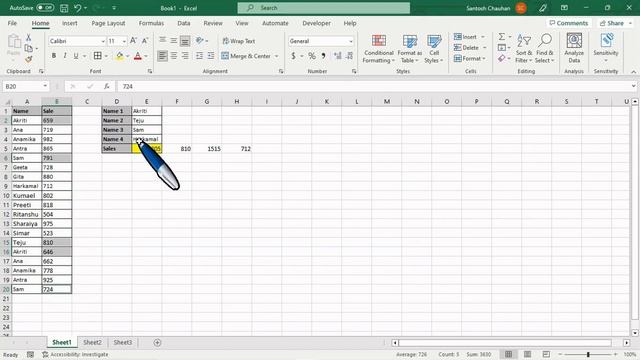Click the Insert Function fx icon

pos(107,86)
